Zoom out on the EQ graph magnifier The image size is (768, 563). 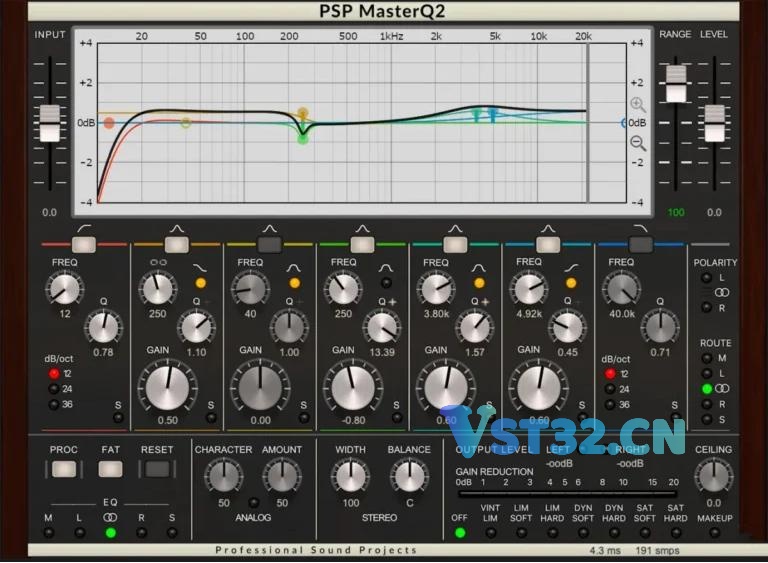click(x=638, y=143)
